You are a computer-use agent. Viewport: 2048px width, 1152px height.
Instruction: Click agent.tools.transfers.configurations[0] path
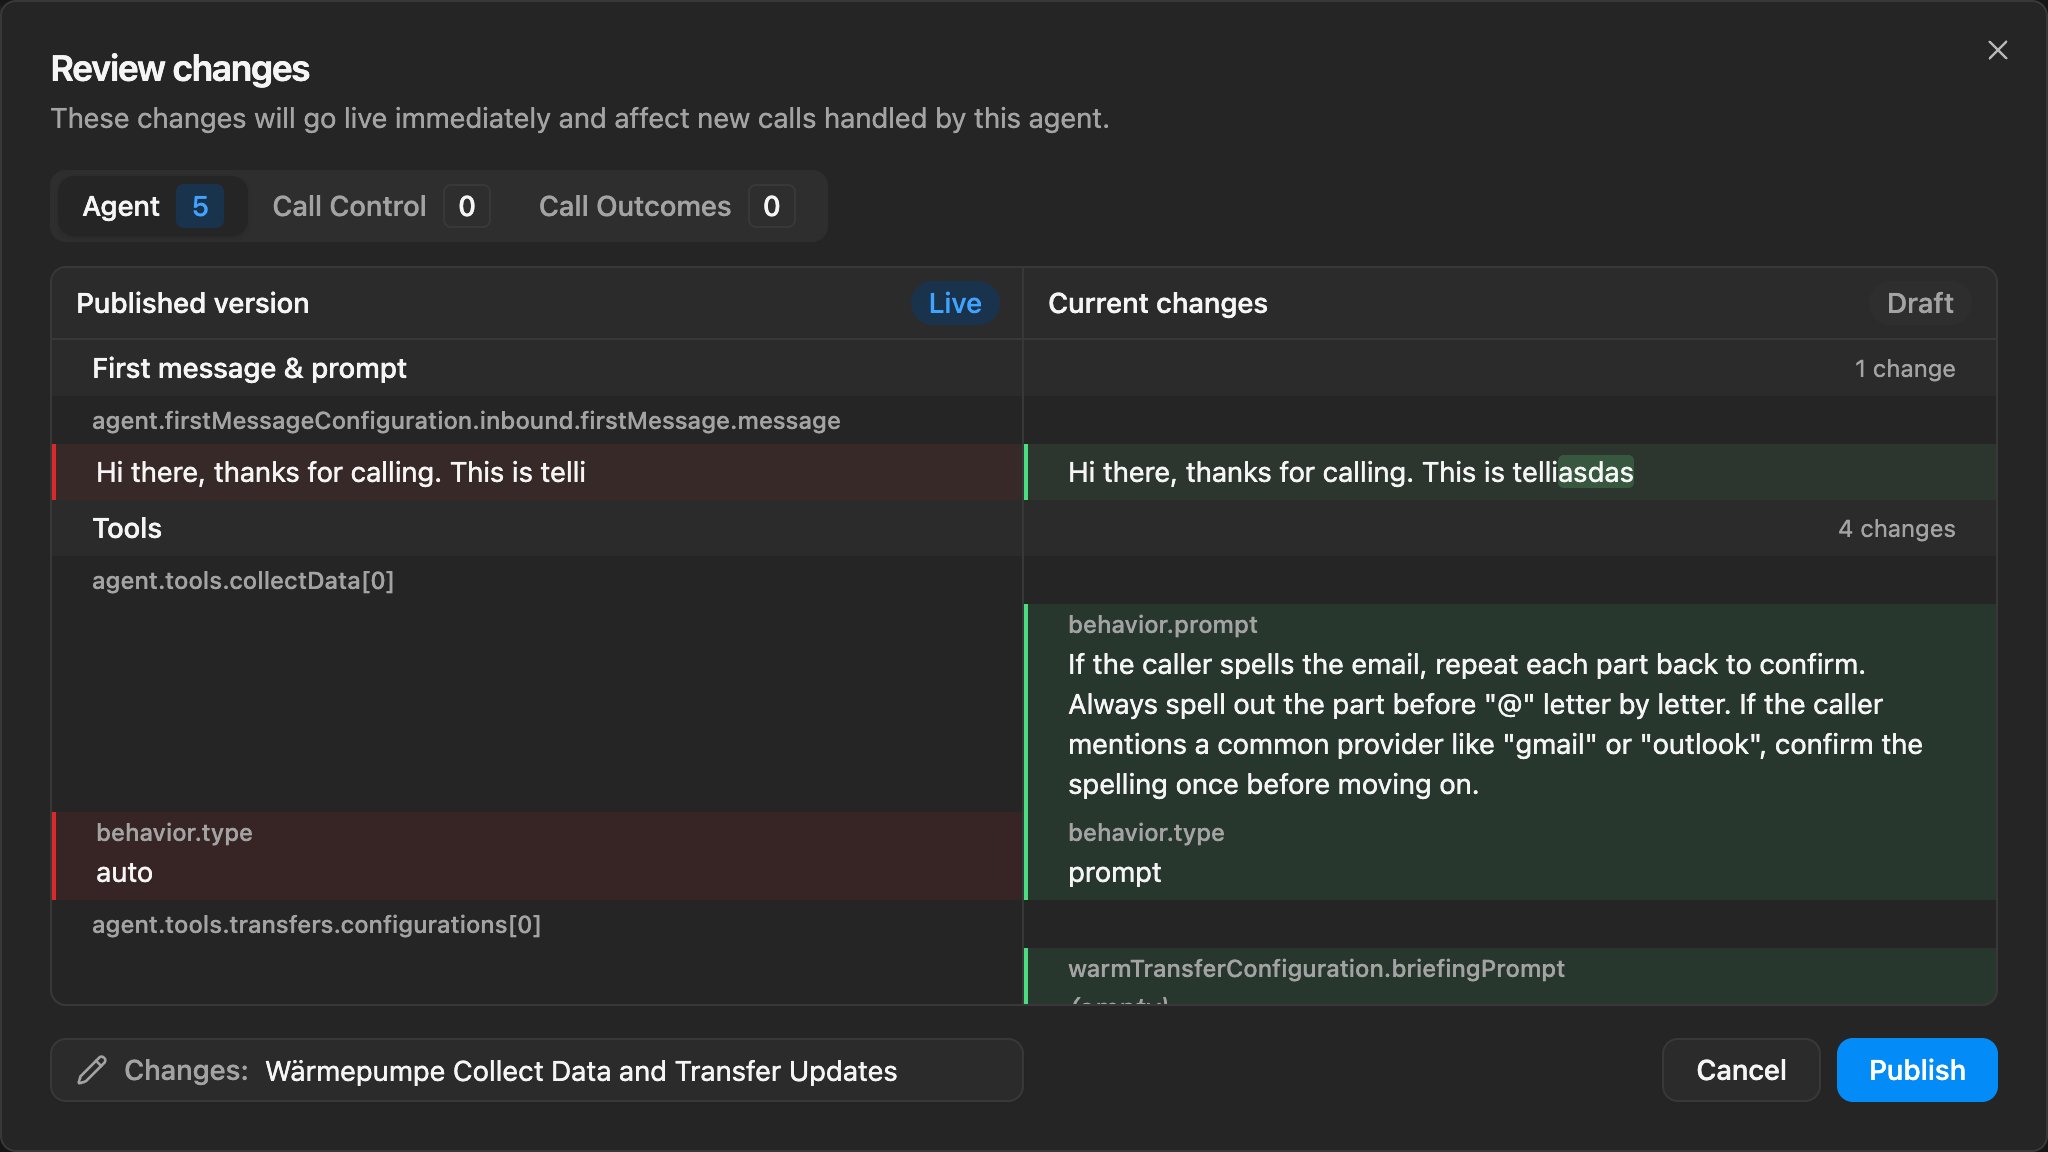316,924
